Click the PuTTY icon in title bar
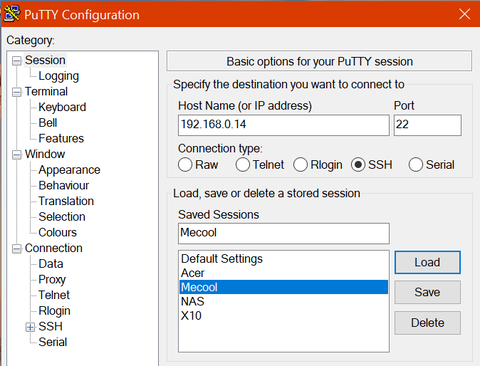This screenshot has height=366, width=480. pyautogui.click(x=12, y=14)
